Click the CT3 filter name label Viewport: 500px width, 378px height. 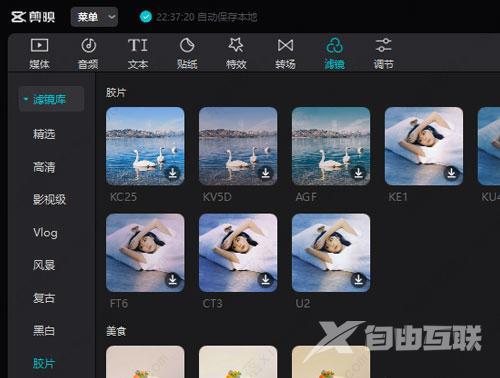[212, 303]
